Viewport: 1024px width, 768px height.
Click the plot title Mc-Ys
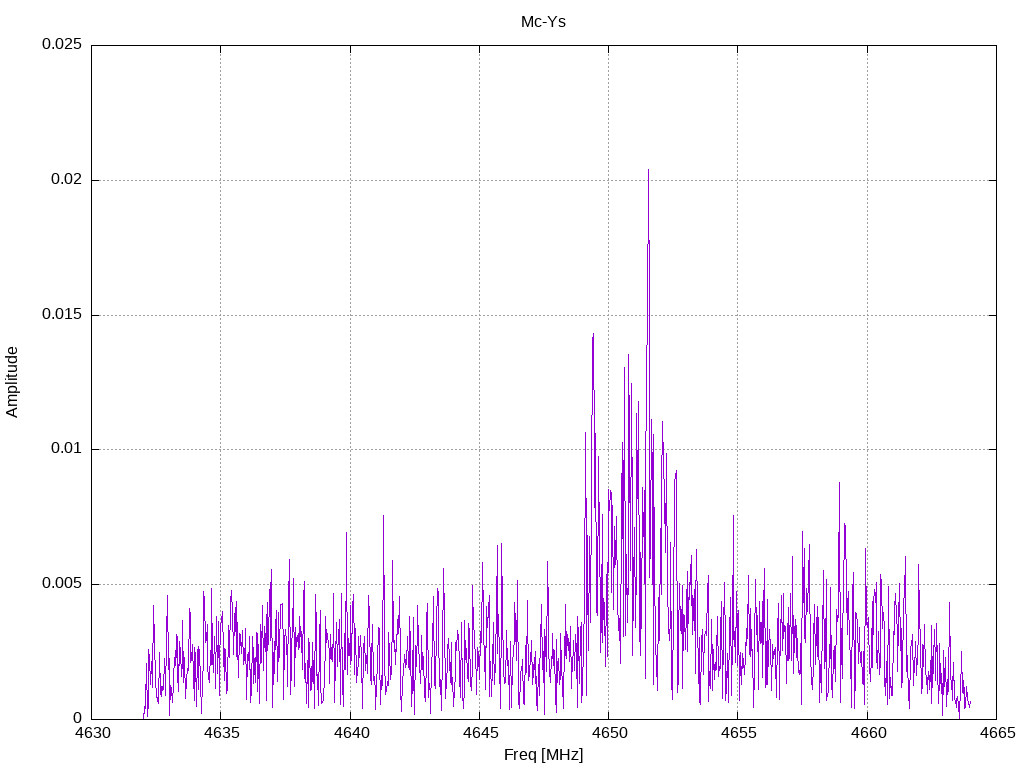[x=543, y=21]
